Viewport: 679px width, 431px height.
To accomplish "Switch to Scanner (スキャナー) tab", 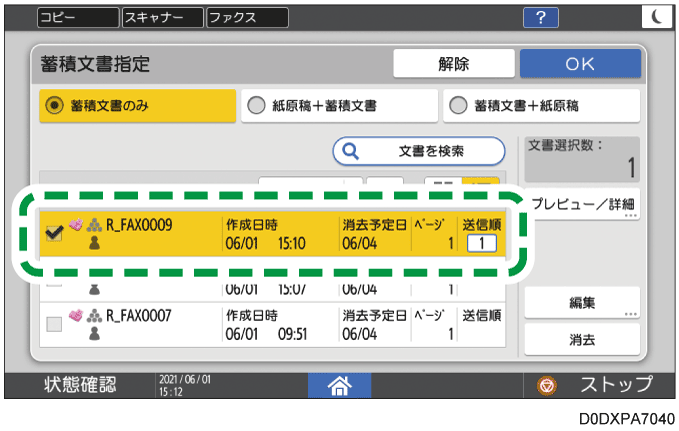I will tap(162, 18).
